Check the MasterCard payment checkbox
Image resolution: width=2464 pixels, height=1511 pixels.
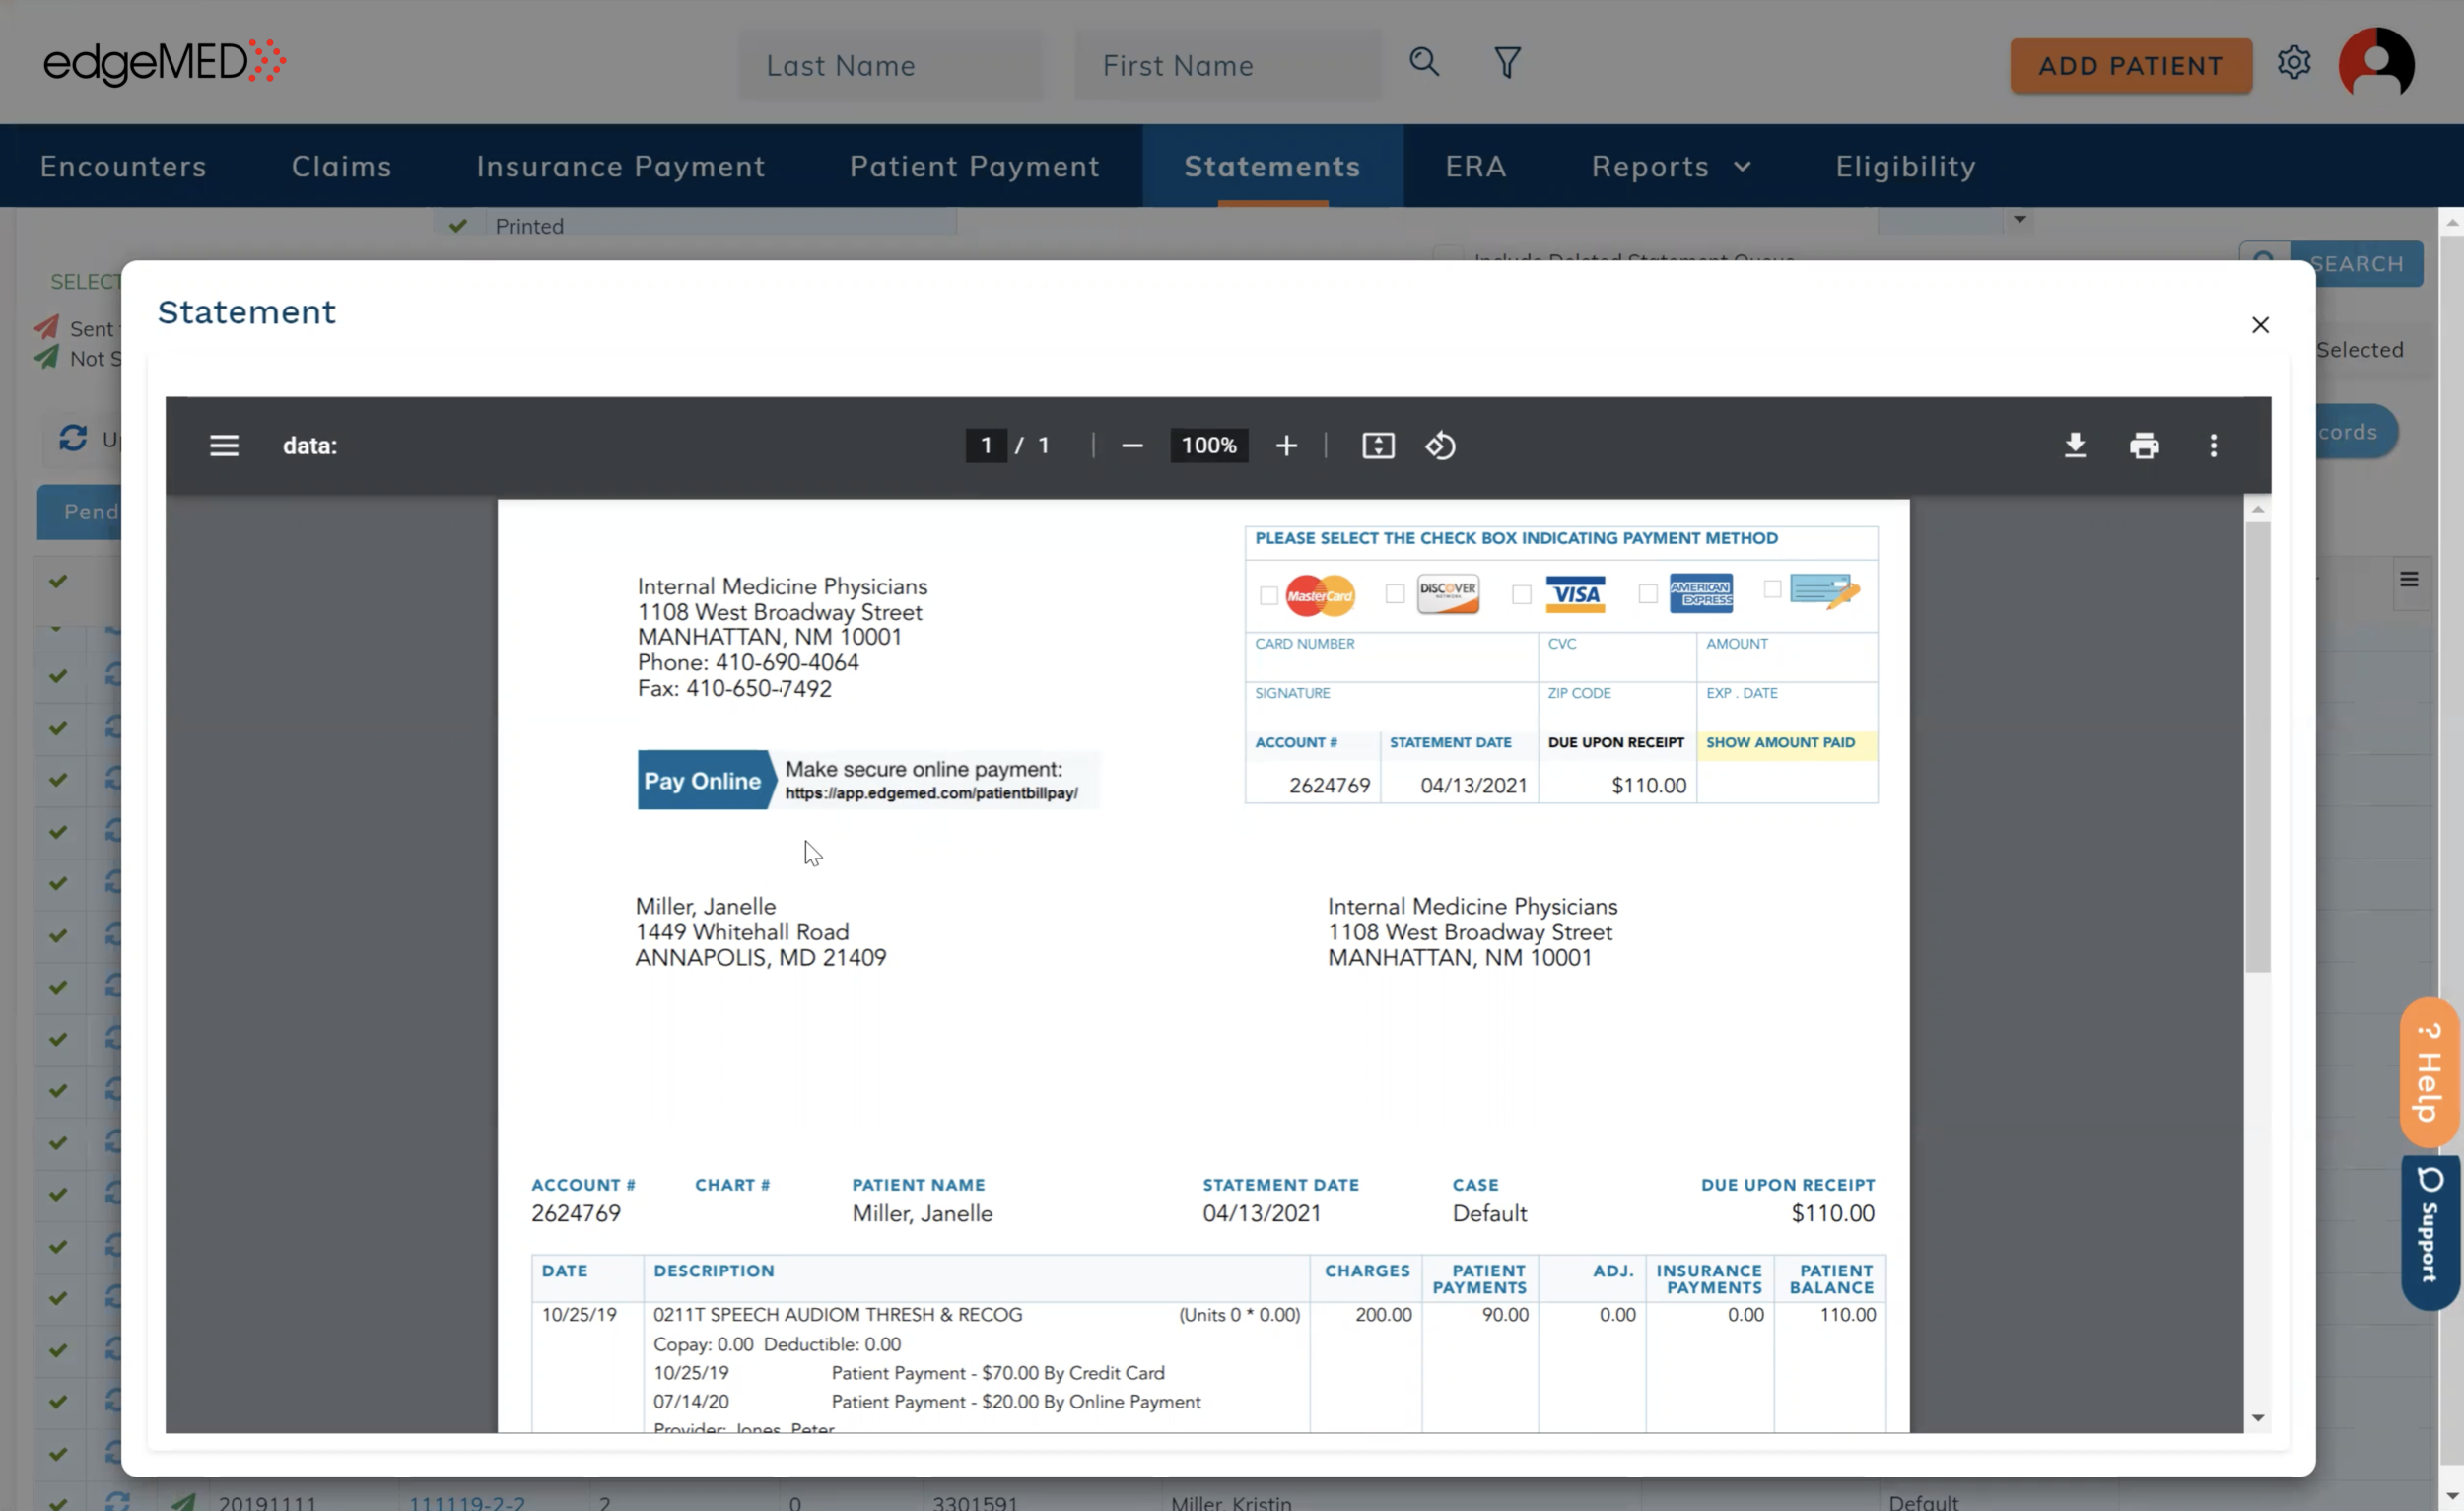tap(1269, 596)
